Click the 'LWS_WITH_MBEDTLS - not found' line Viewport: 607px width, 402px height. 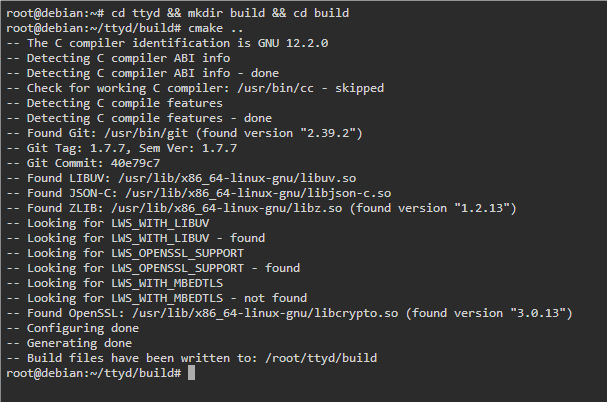click(156, 298)
